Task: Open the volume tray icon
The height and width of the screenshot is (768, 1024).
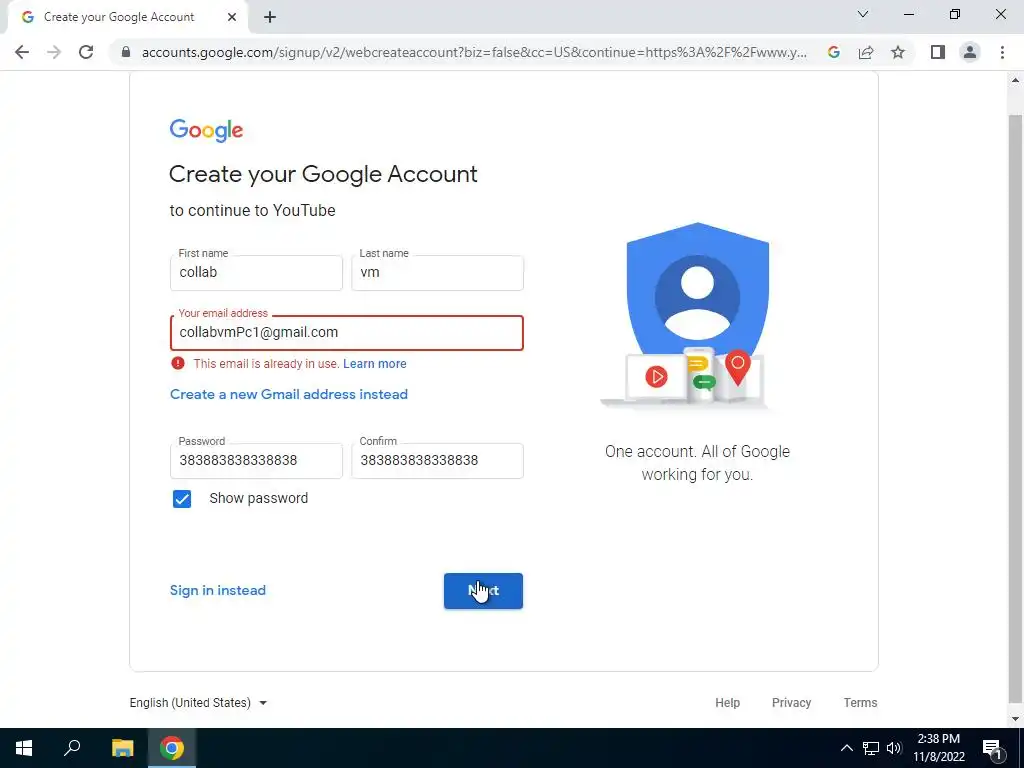Action: click(894, 748)
